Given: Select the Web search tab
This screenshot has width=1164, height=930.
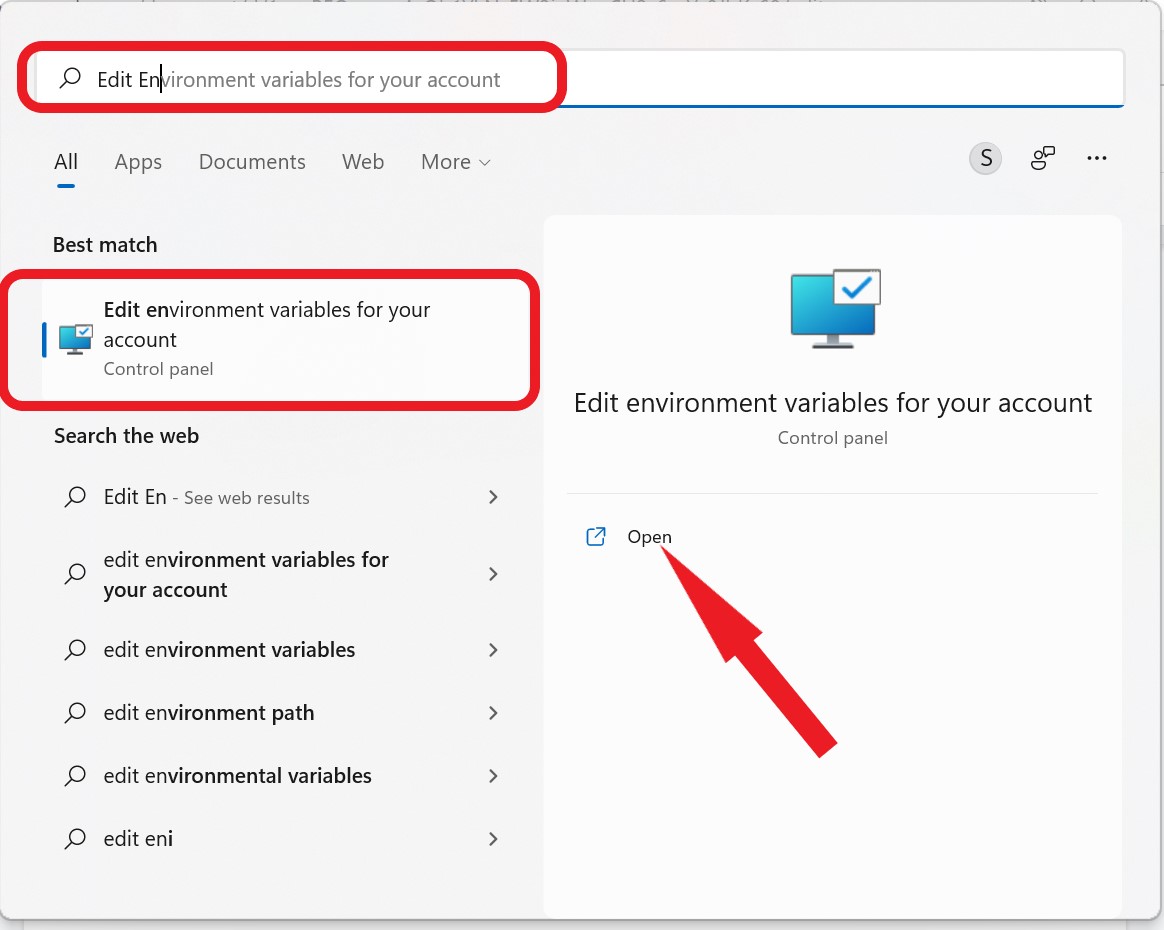Looking at the screenshot, I should pyautogui.click(x=363, y=162).
